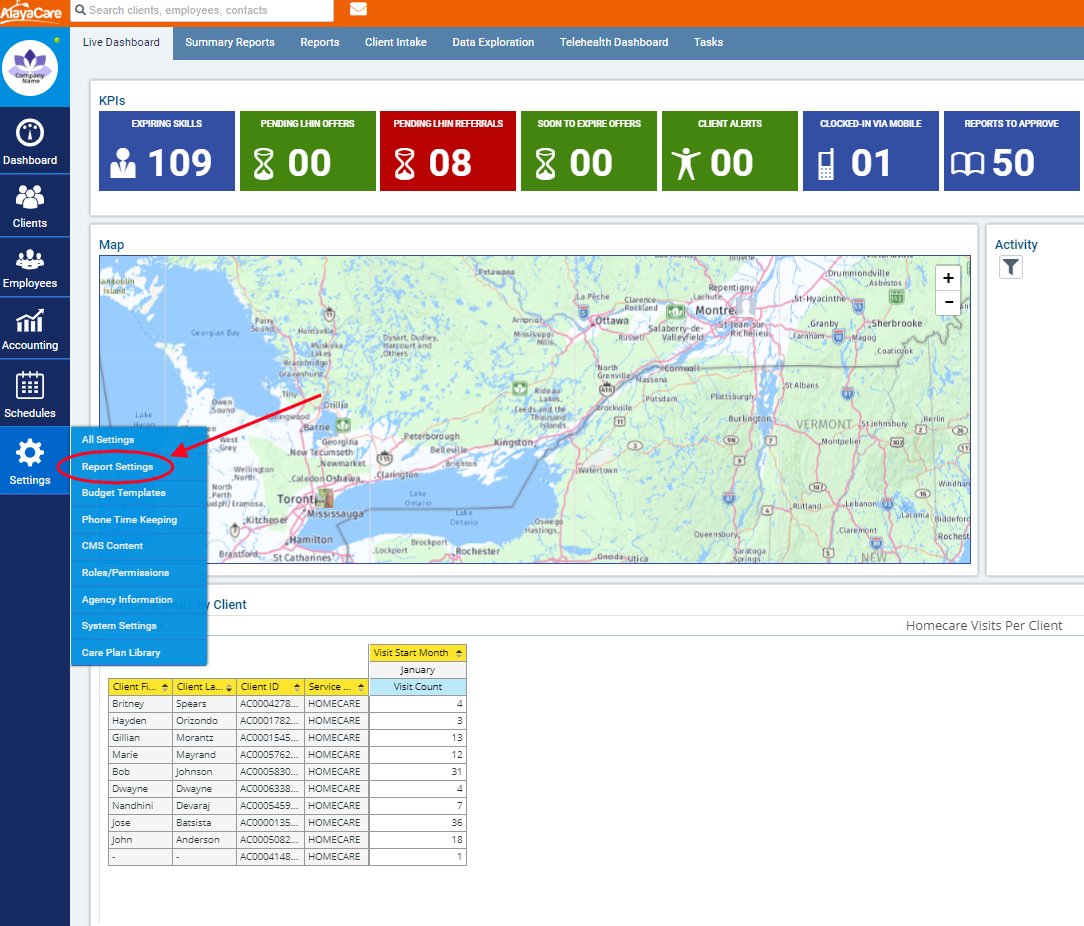Open the Accounting sidebar icon
The image size is (1084, 926).
[x=30, y=322]
